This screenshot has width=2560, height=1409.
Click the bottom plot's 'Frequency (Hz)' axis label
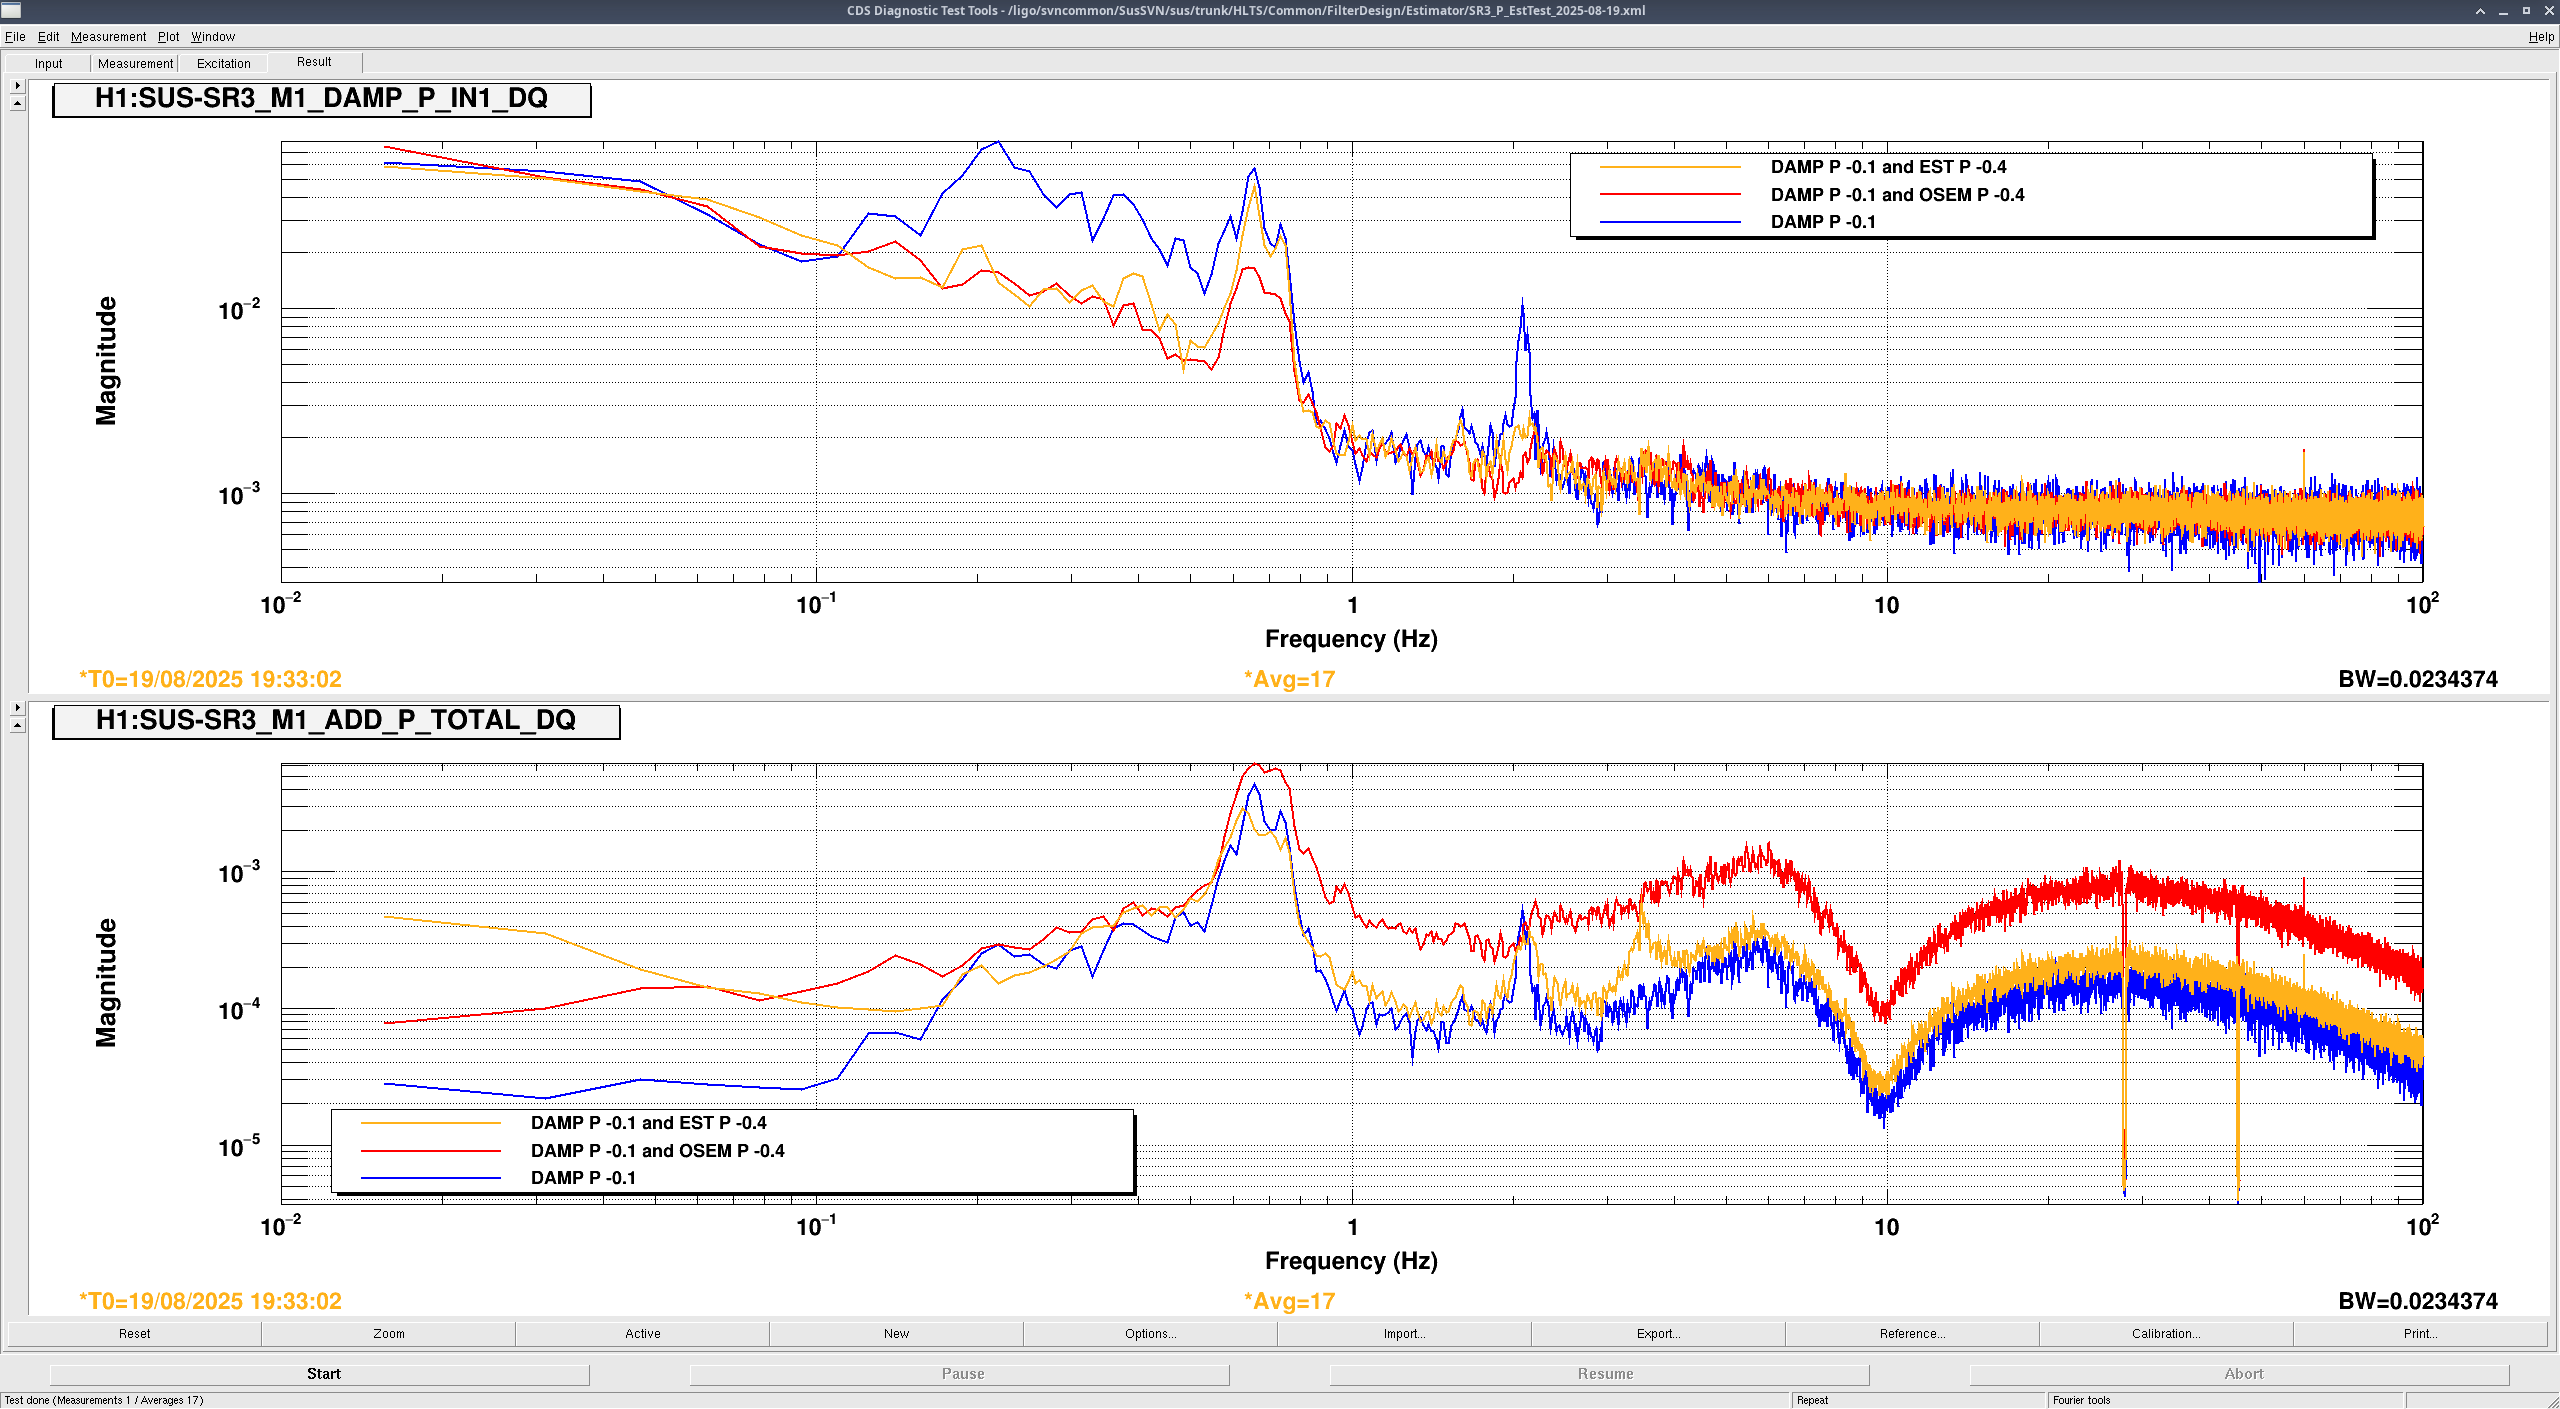click(1351, 1261)
